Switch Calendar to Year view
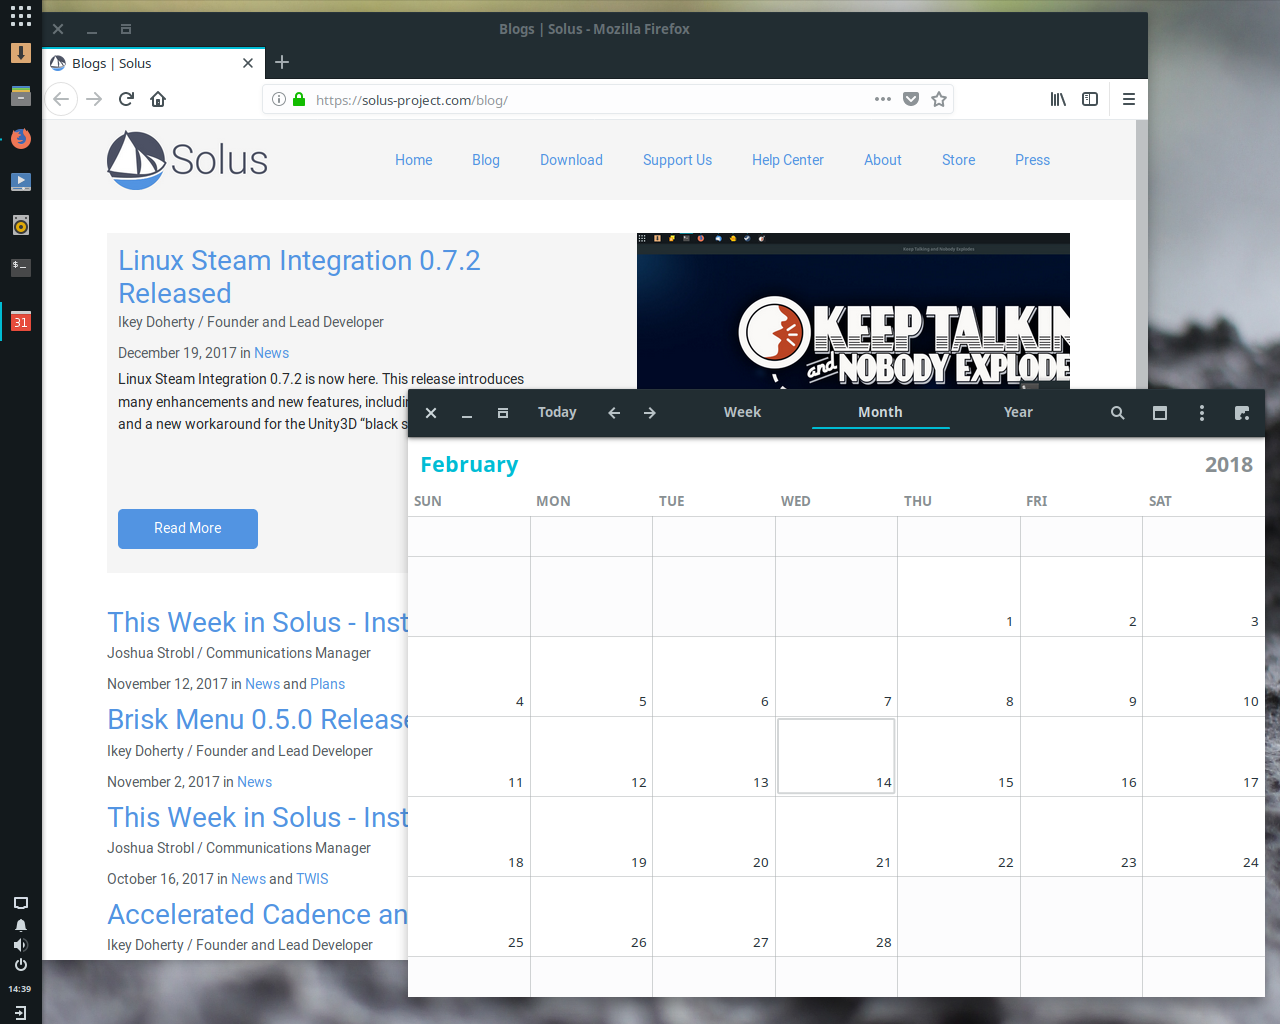Screen dimensions: 1280x1024 click(x=1018, y=412)
